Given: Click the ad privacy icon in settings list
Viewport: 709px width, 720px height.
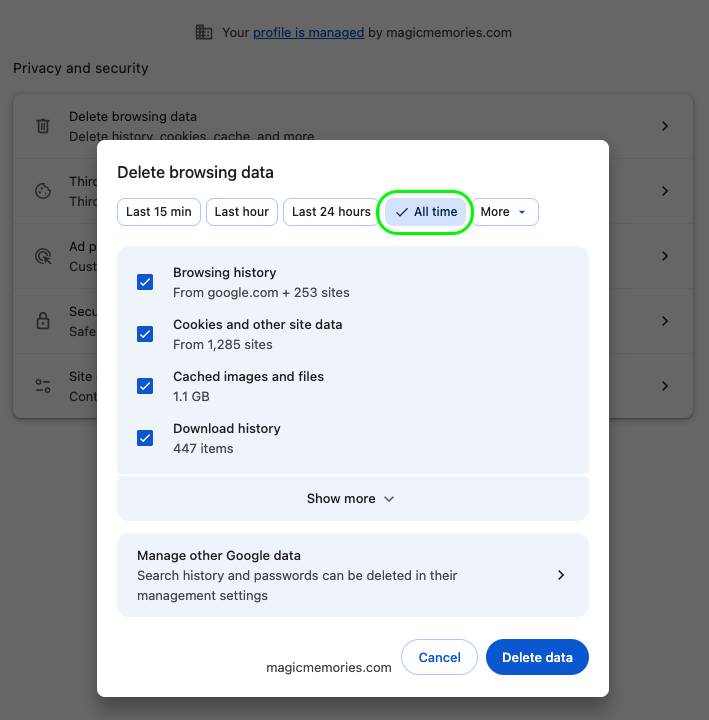Looking at the screenshot, I should (x=43, y=256).
